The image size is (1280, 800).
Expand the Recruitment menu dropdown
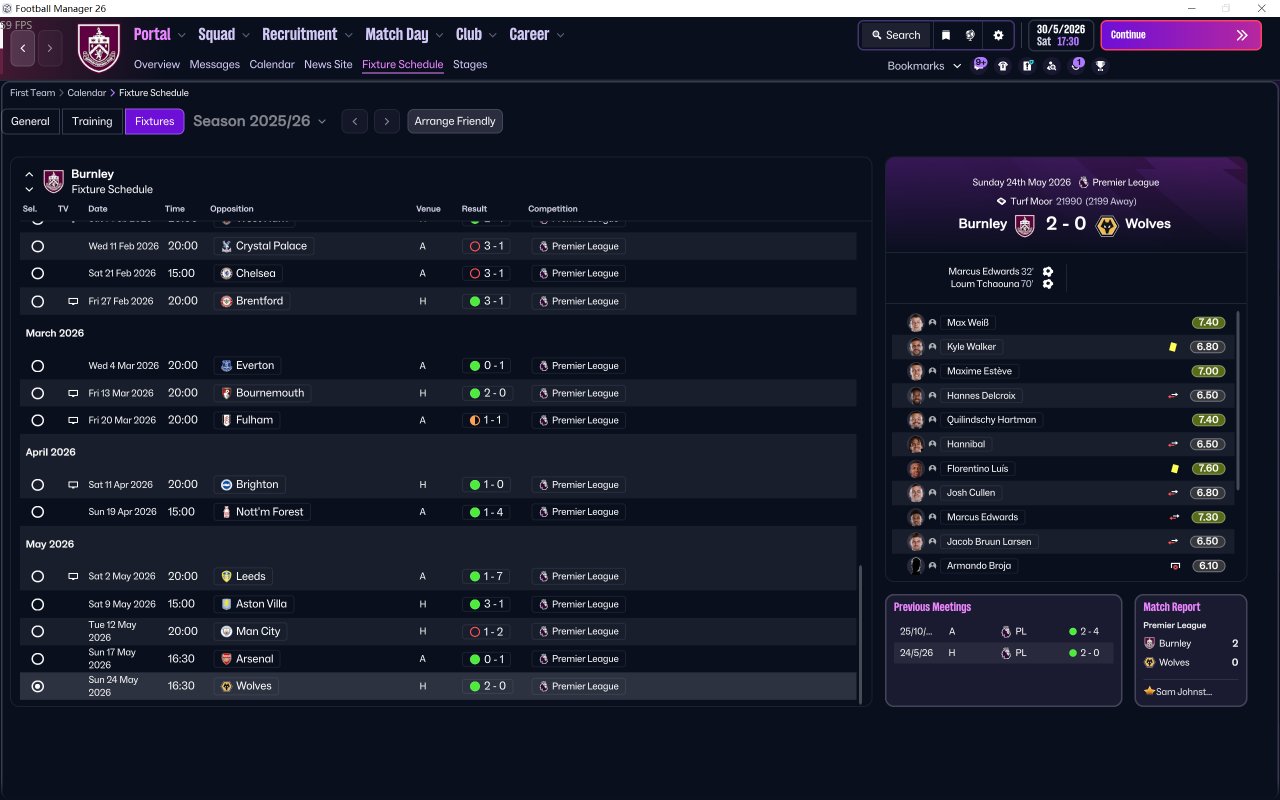pos(348,35)
